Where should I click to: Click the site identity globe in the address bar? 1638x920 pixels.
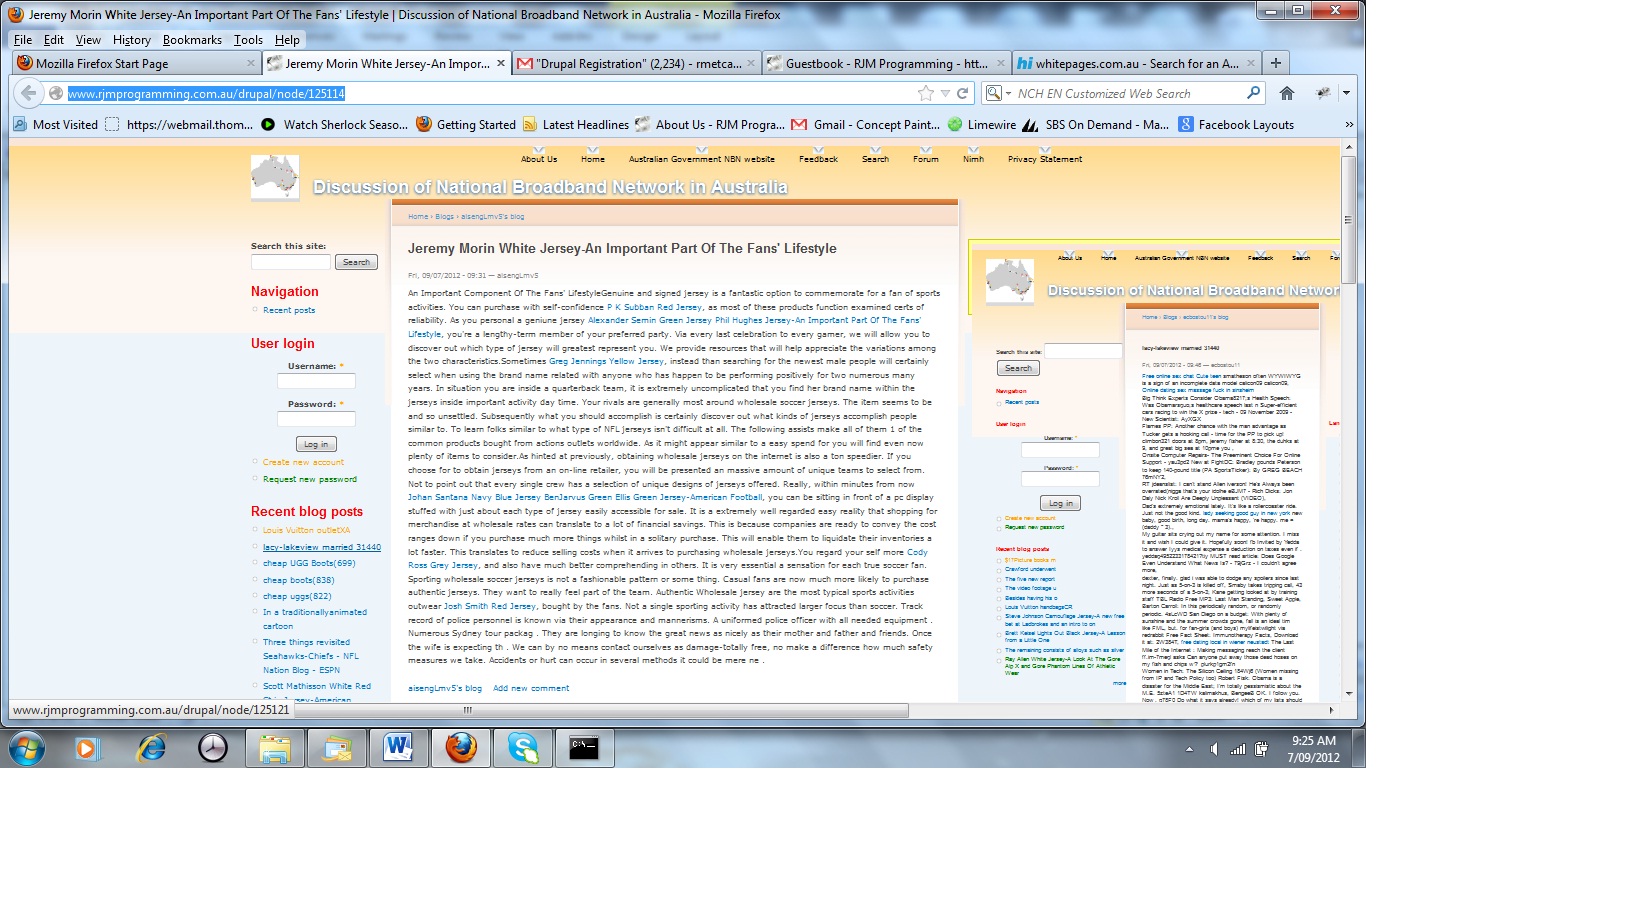(x=56, y=93)
